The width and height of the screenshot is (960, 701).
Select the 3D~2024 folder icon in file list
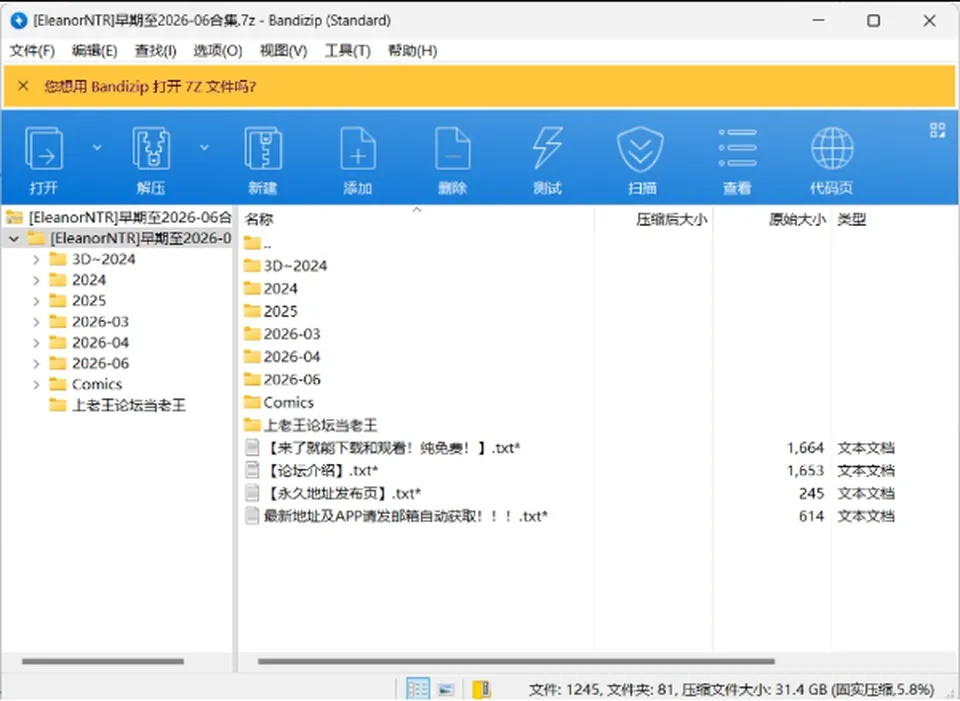pyautogui.click(x=252, y=265)
